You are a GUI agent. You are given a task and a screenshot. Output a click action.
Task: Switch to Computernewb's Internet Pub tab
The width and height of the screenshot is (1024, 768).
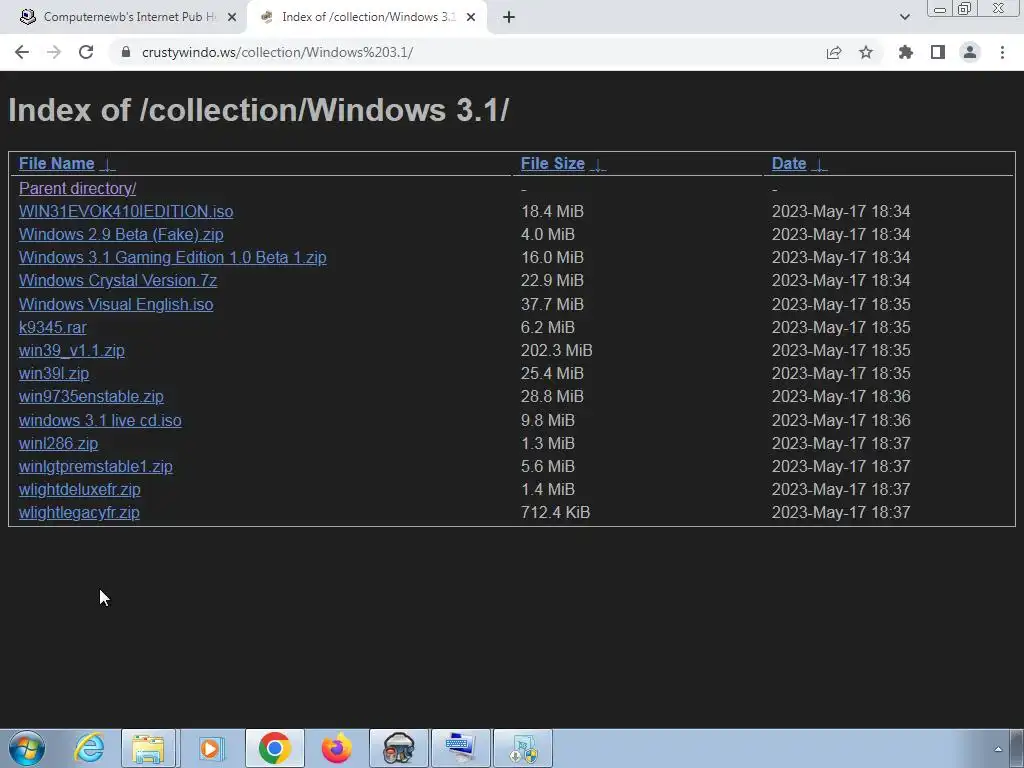(x=124, y=17)
